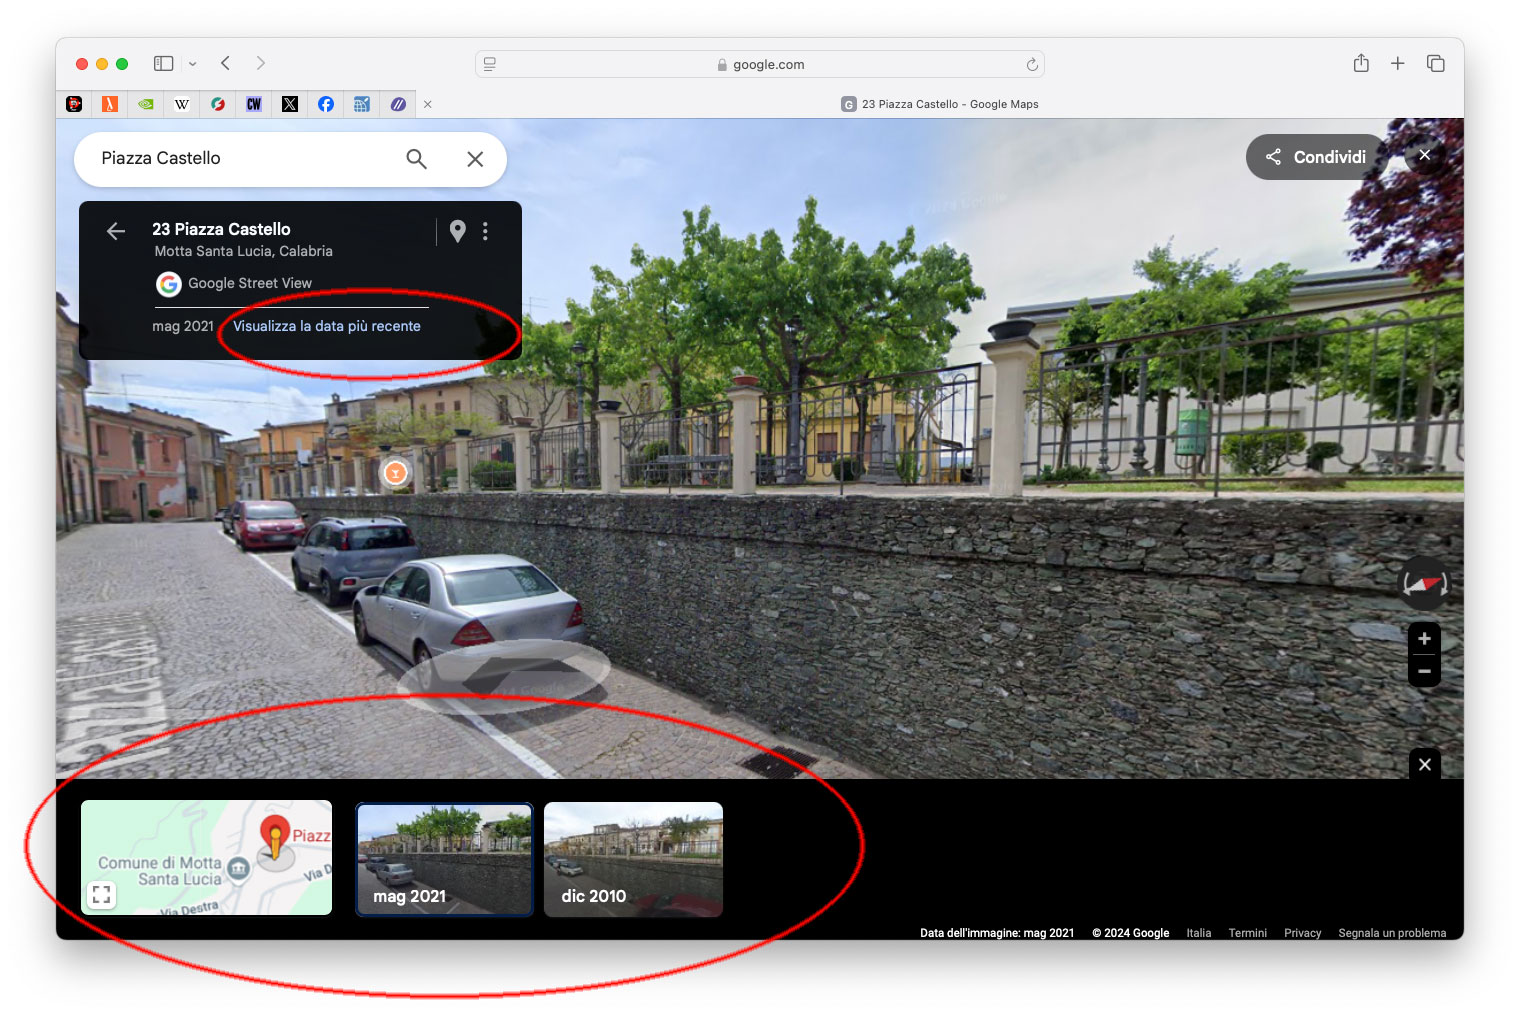Click the '© 2024 Google' copyright text

tap(1130, 933)
